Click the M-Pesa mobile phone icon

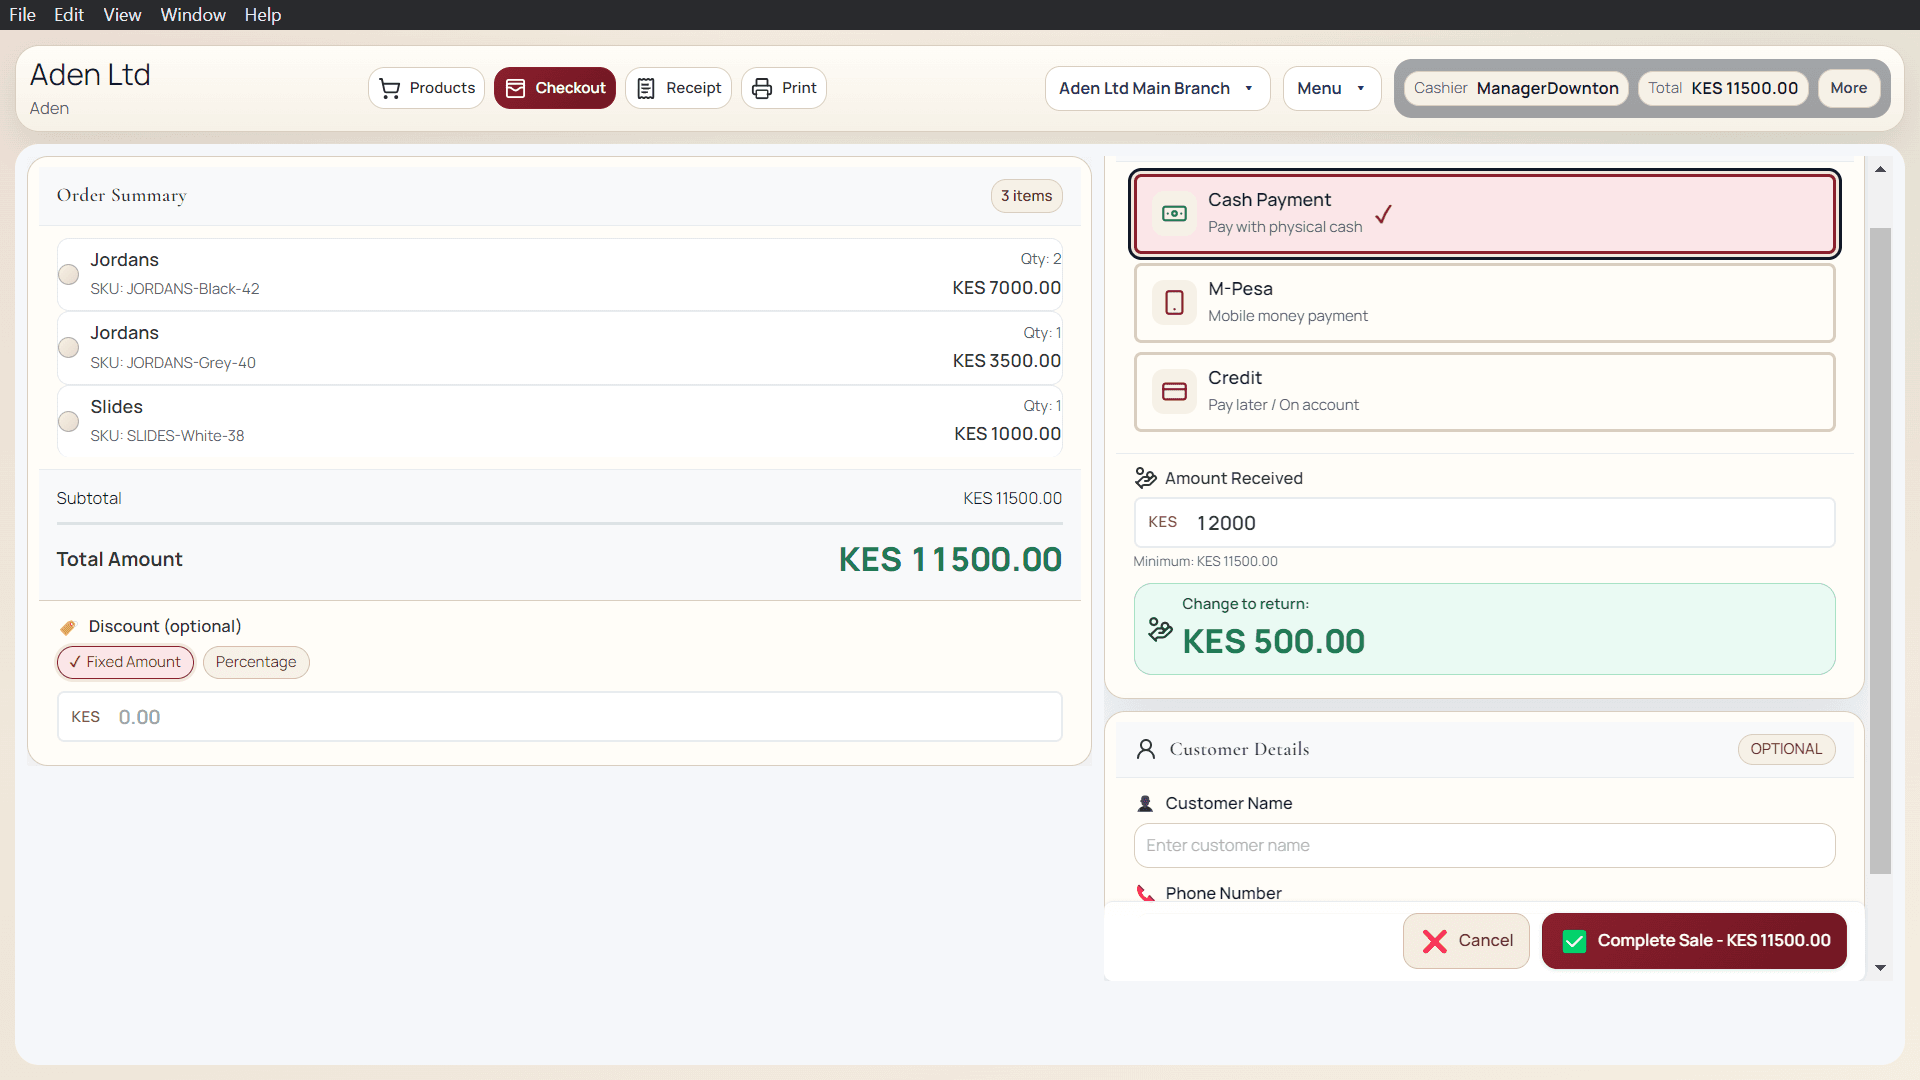(x=1175, y=303)
